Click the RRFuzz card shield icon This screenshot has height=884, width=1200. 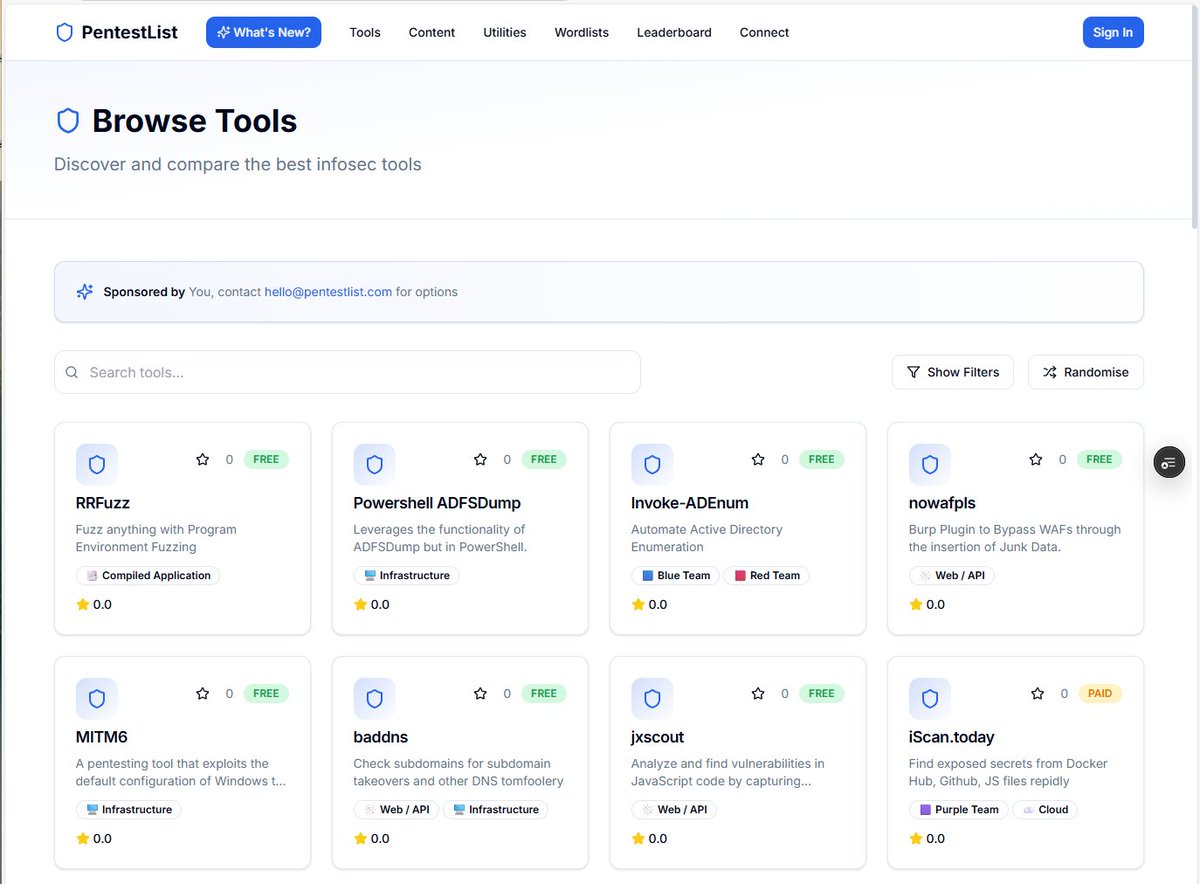coord(97,464)
